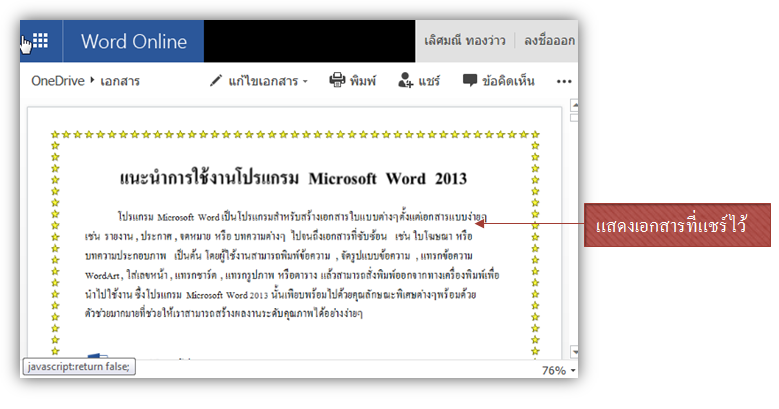Click the scrollbar down arrow
This screenshot has height=409, width=779.
[x=574, y=351]
